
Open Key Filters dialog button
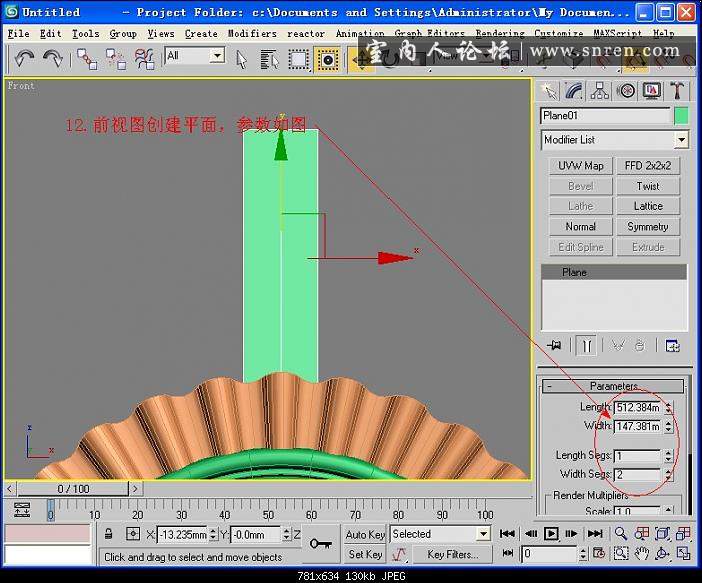pyautogui.click(x=452, y=554)
